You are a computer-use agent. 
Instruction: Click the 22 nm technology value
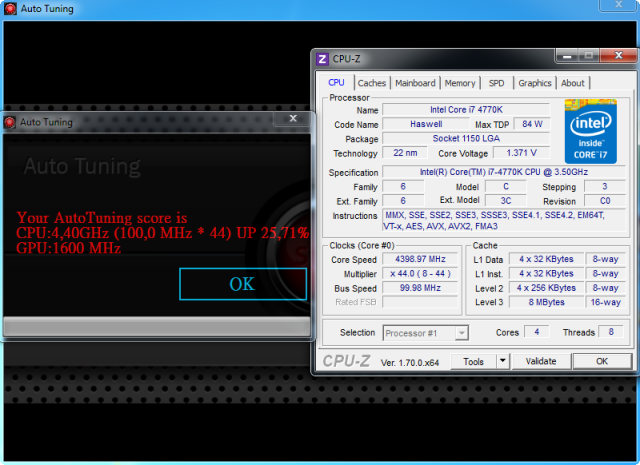click(x=405, y=153)
